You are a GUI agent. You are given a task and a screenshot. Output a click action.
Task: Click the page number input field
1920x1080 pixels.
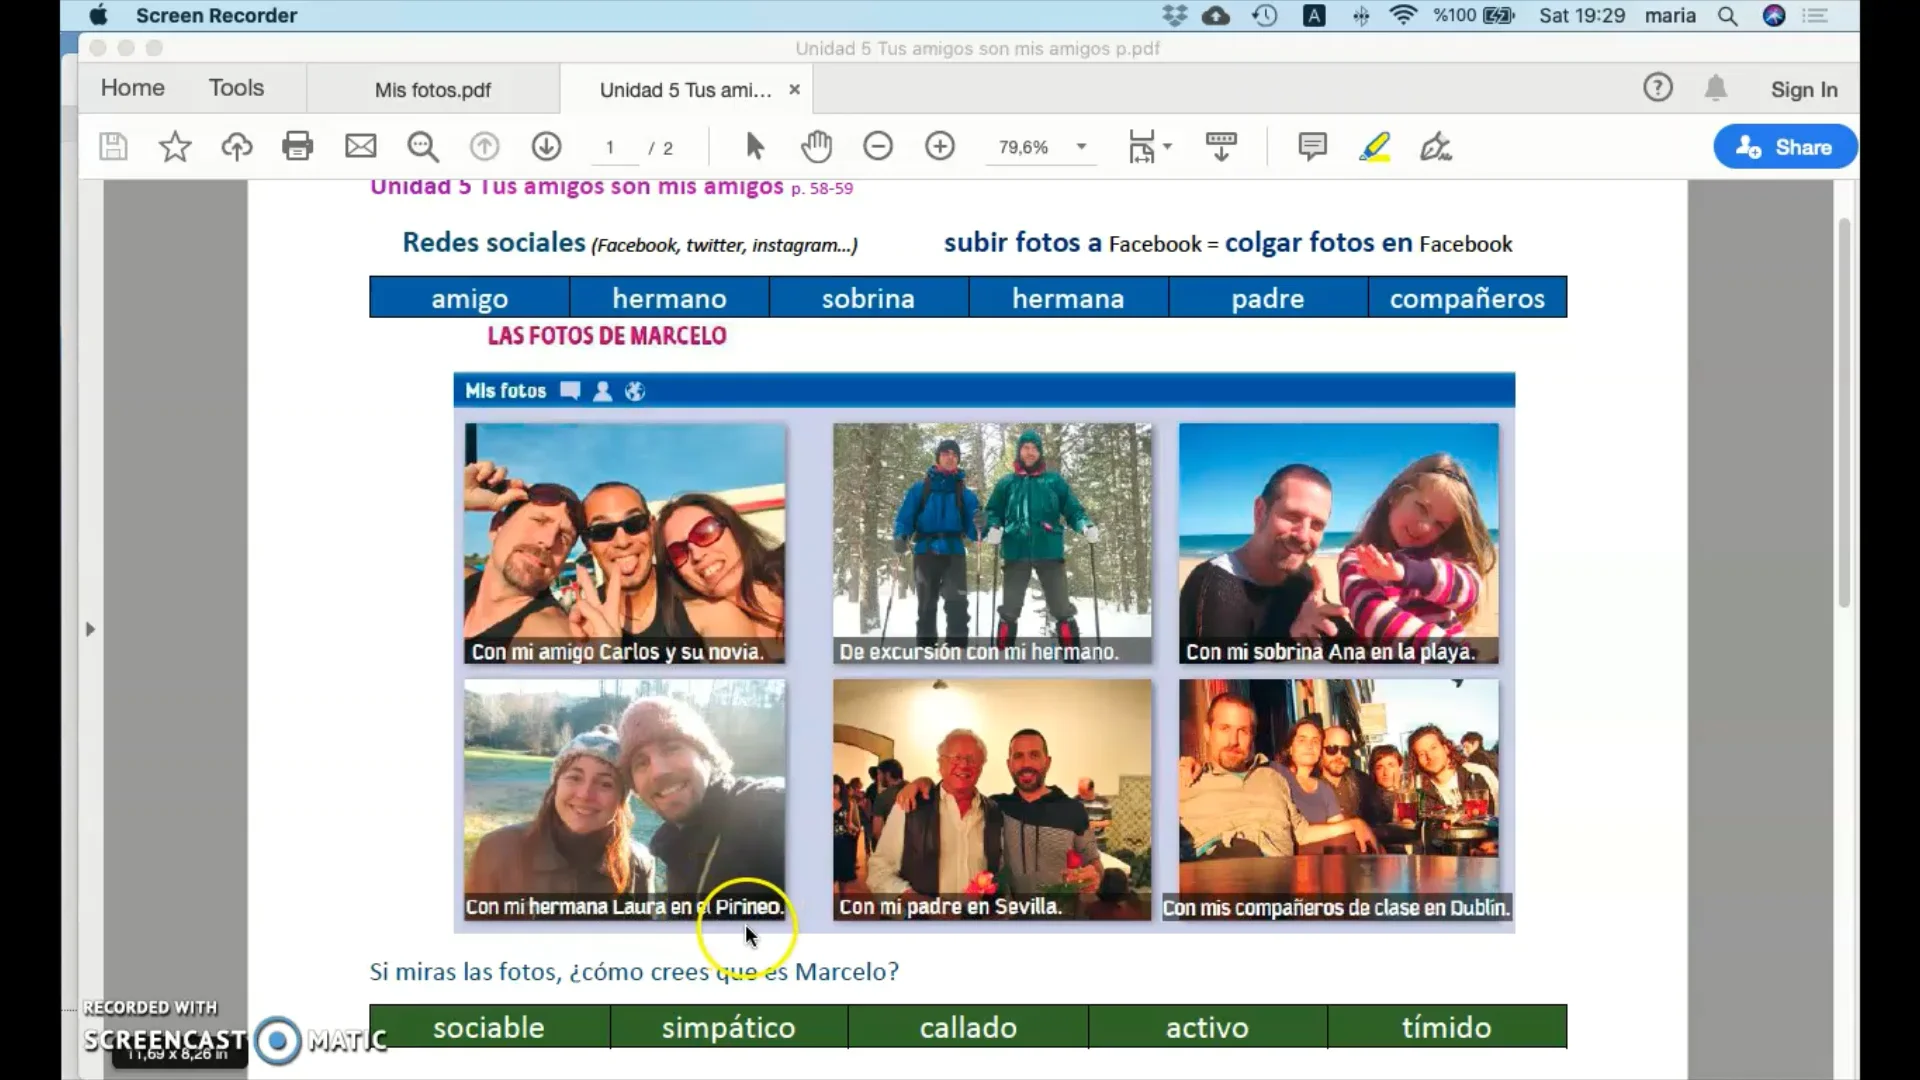[x=610, y=147]
